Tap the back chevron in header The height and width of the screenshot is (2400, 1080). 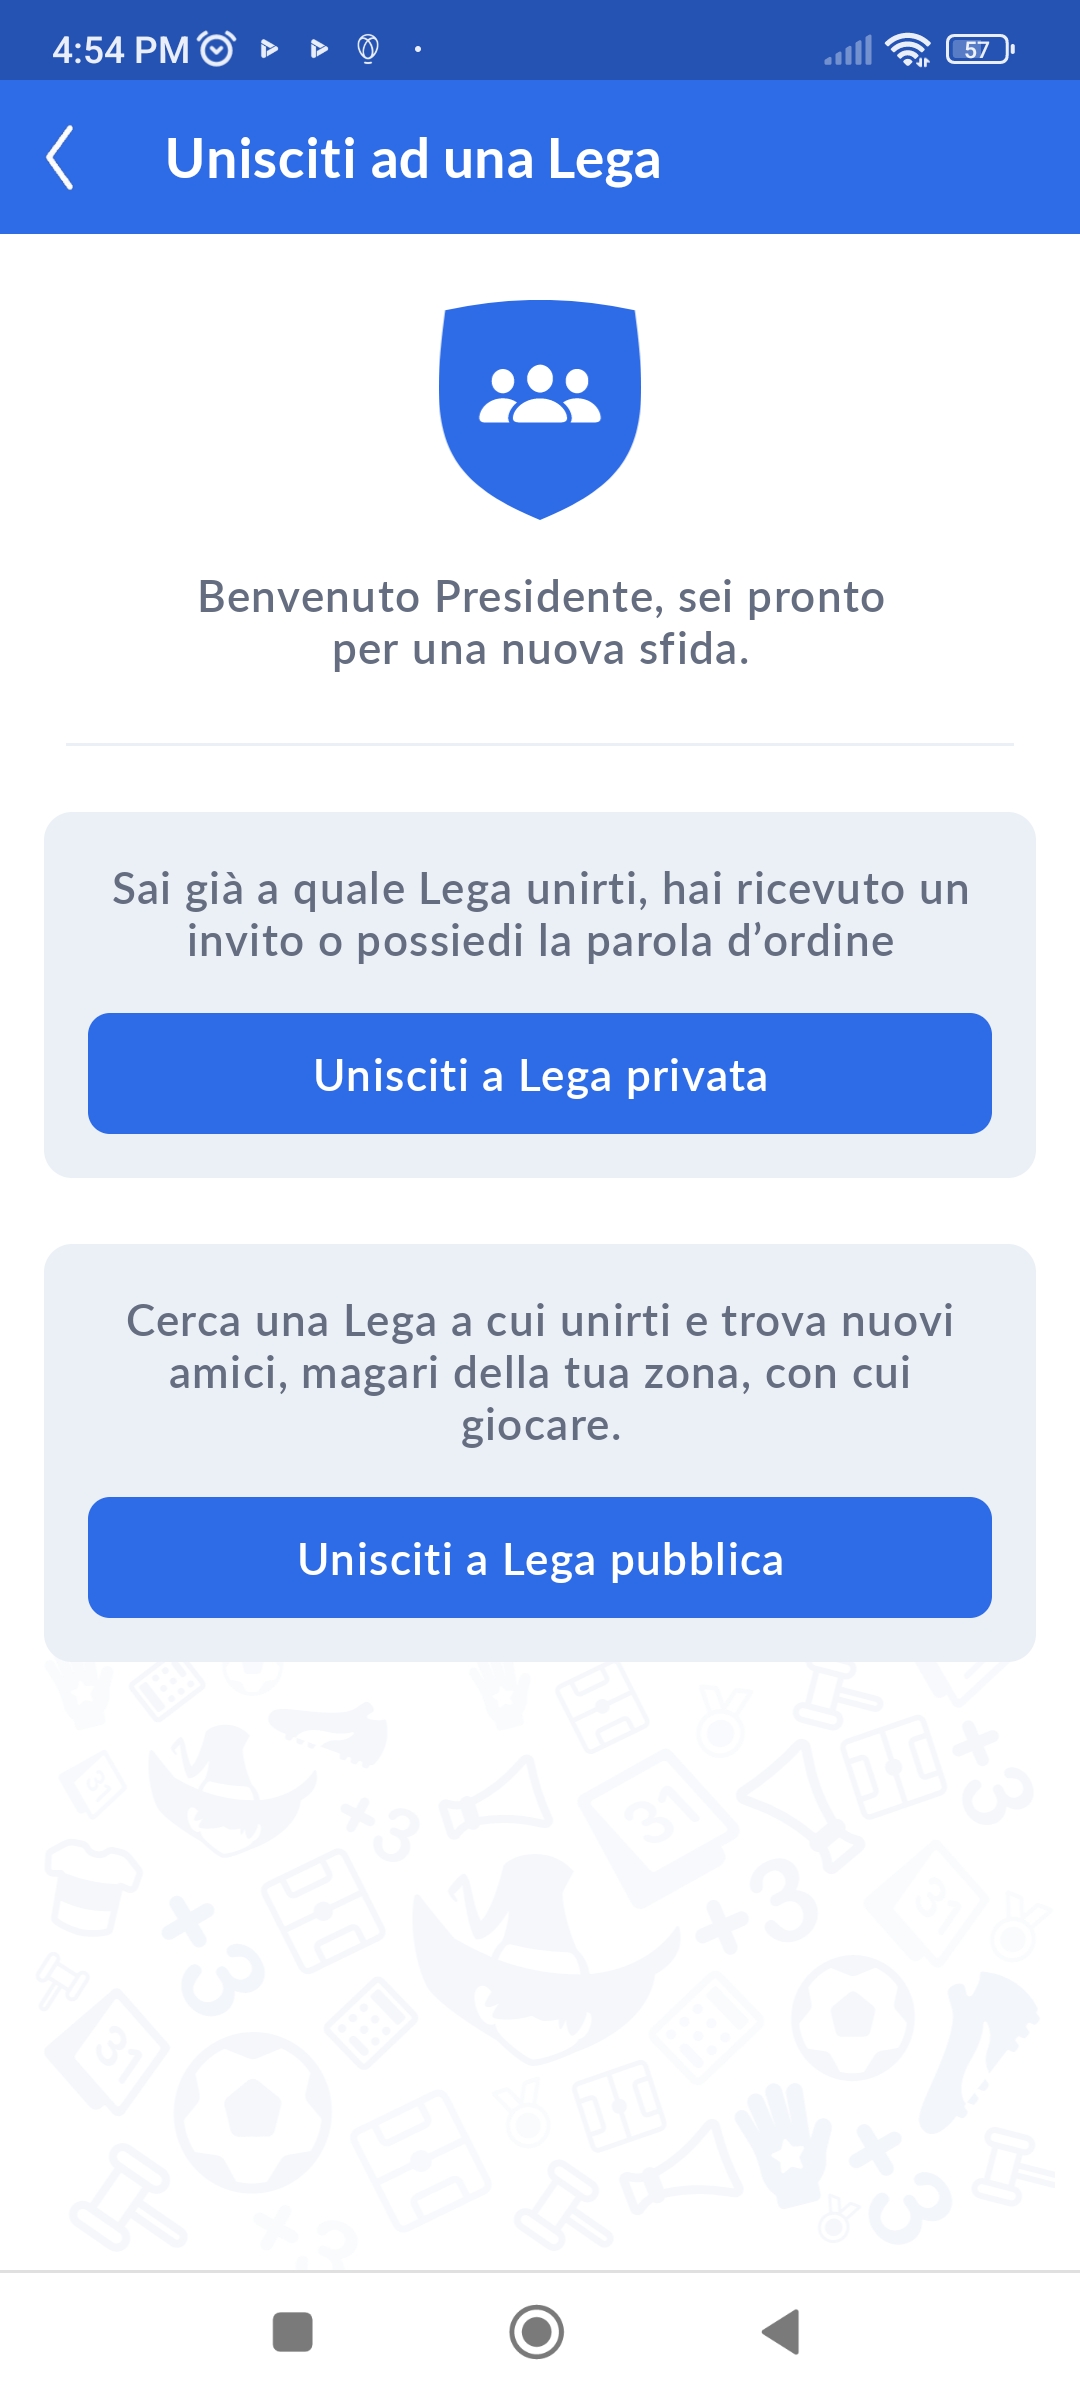60,158
